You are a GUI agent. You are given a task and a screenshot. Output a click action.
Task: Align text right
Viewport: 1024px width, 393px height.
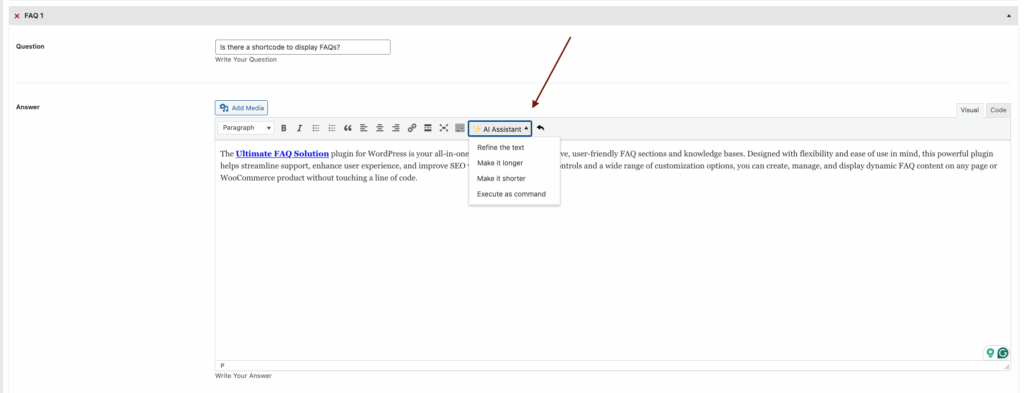(x=396, y=128)
